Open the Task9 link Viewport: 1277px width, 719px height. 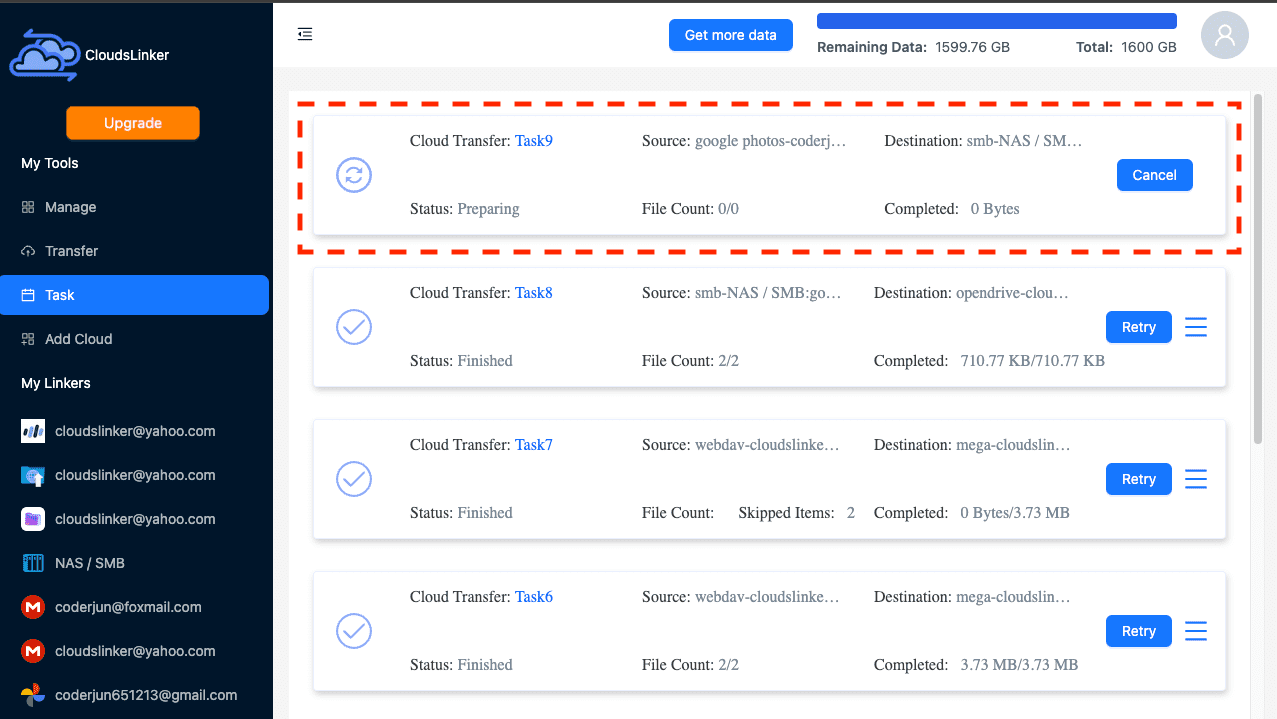[x=534, y=141]
